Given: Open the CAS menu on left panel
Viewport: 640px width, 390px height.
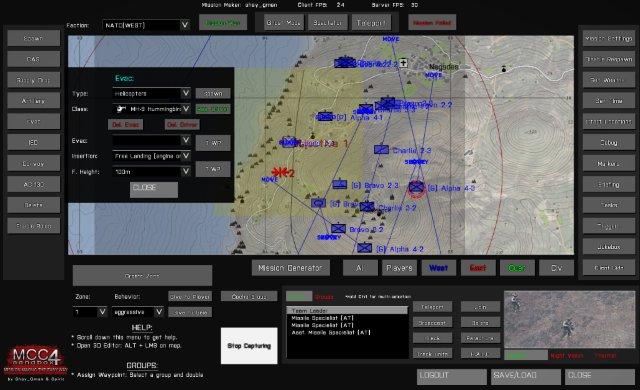Looking at the screenshot, I should pyautogui.click(x=33, y=59).
